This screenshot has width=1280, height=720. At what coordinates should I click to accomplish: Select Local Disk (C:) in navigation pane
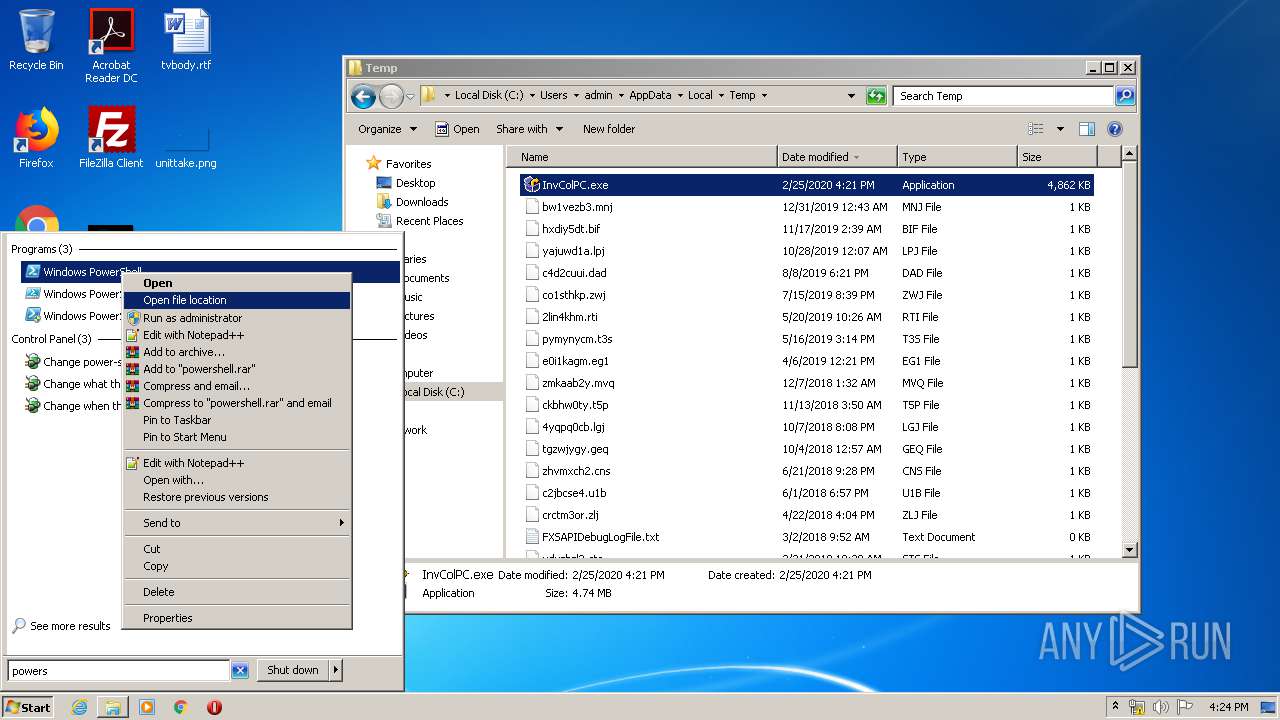(436, 392)
